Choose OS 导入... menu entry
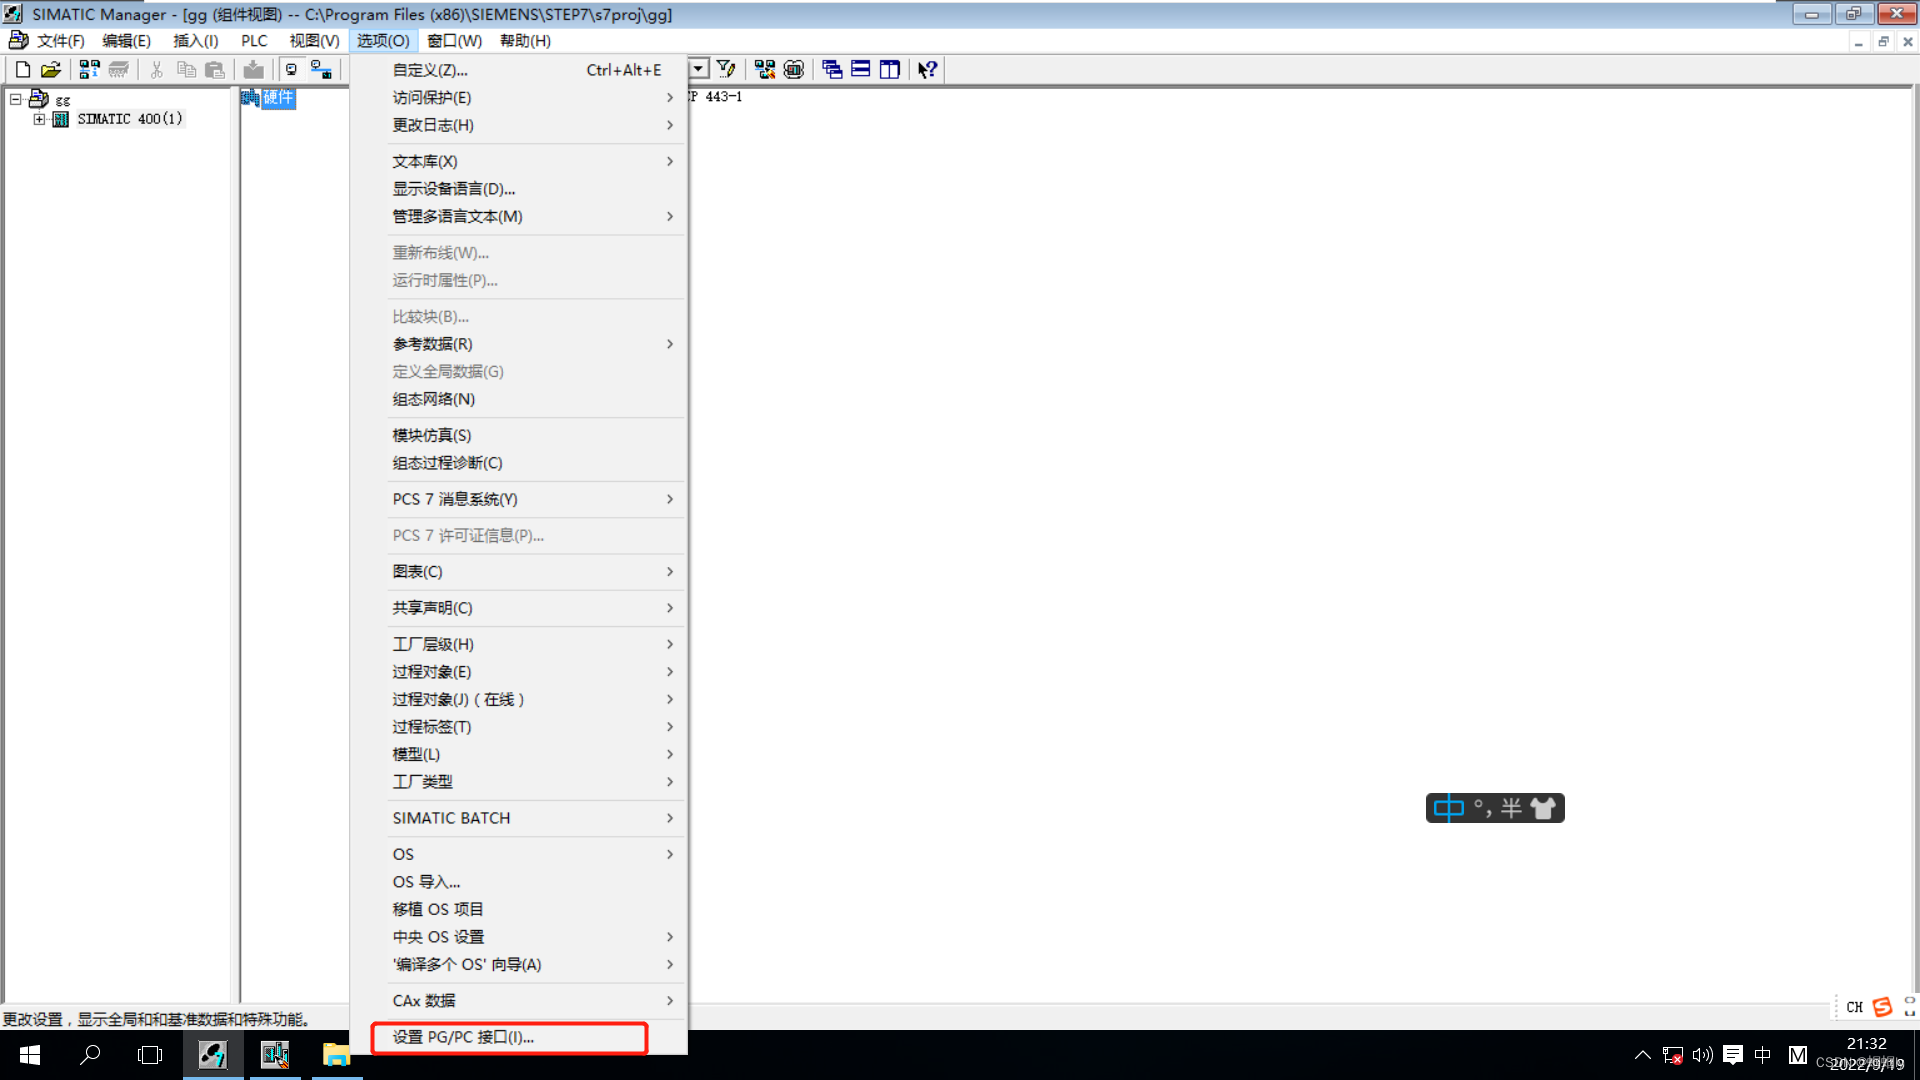Screen dimensions: 1920x1080 (518, 882)
